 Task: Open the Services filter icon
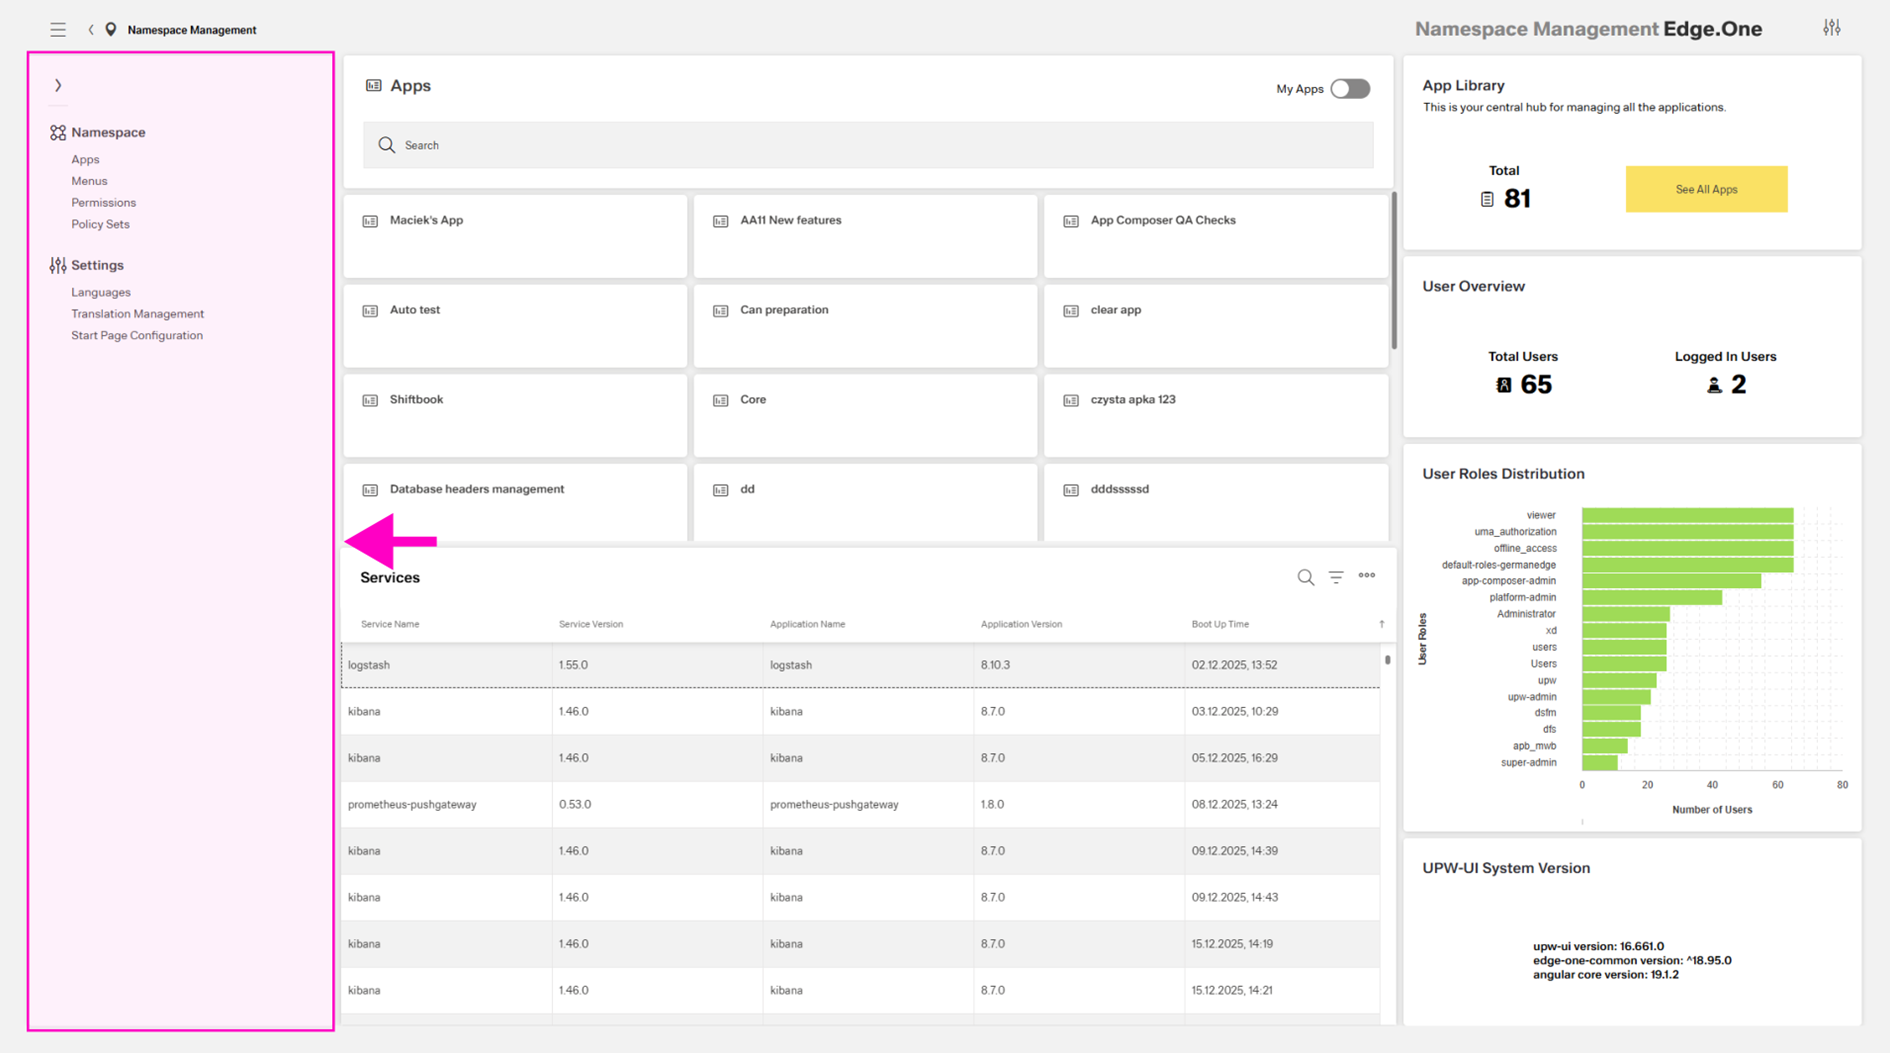1336,577
